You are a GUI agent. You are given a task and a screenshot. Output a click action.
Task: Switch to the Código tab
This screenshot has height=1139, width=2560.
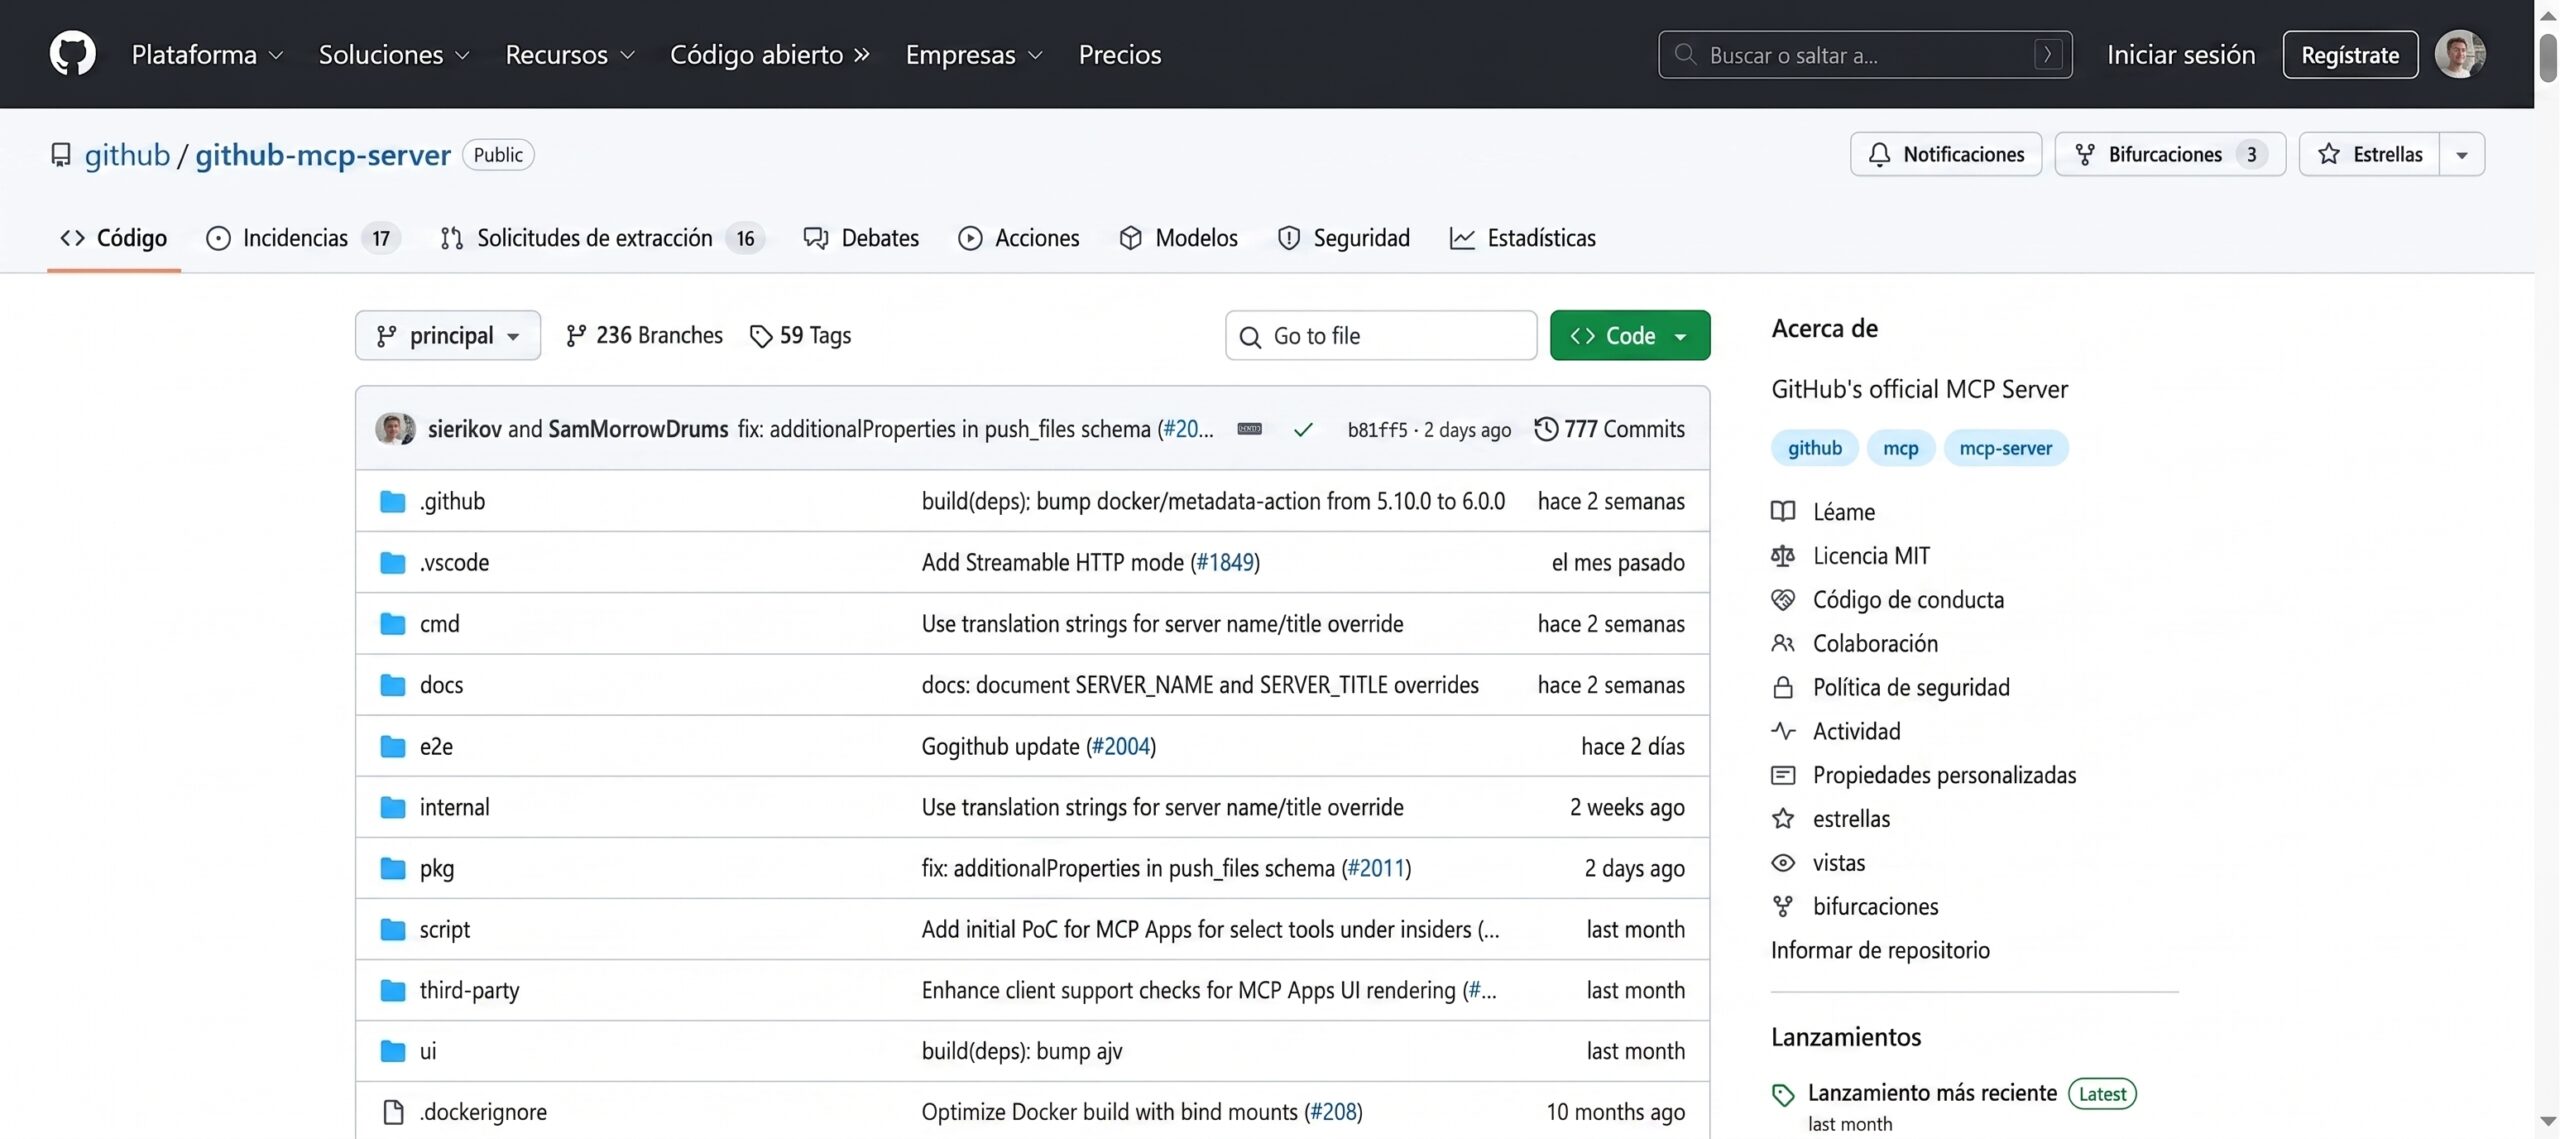(114, 238)
